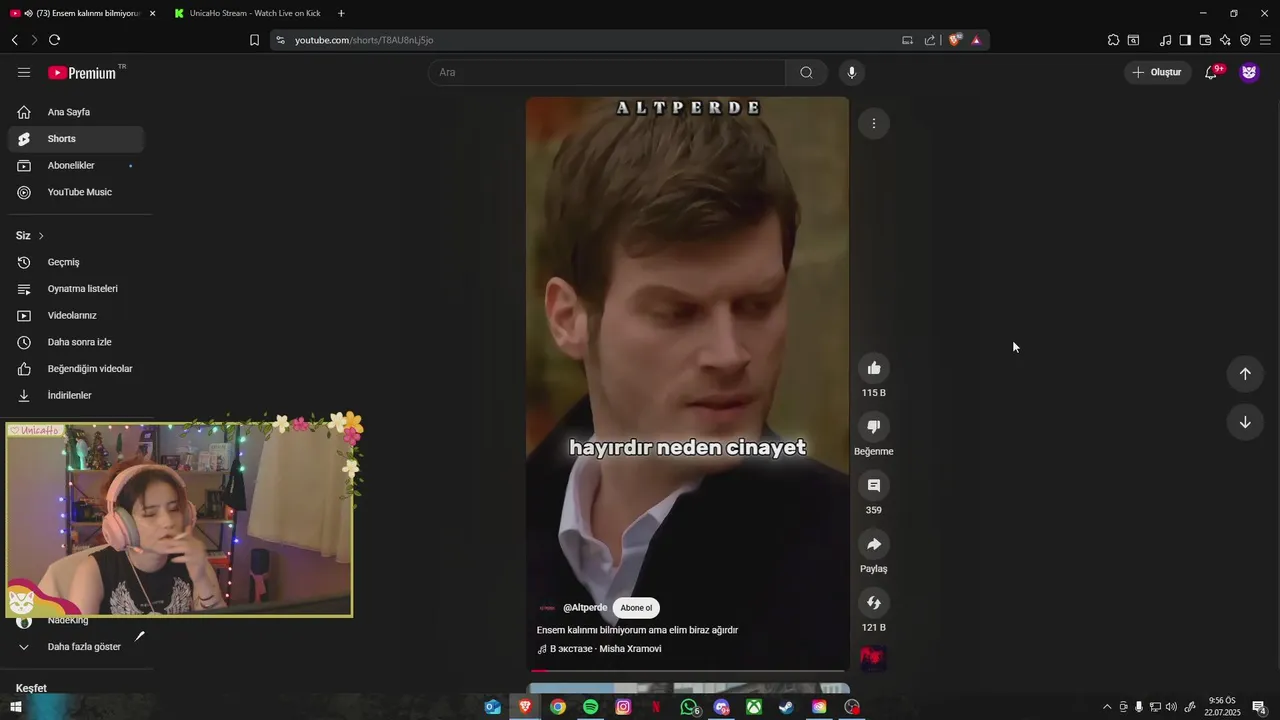
Task: Click the Ara search field
Action: point(607,72)
